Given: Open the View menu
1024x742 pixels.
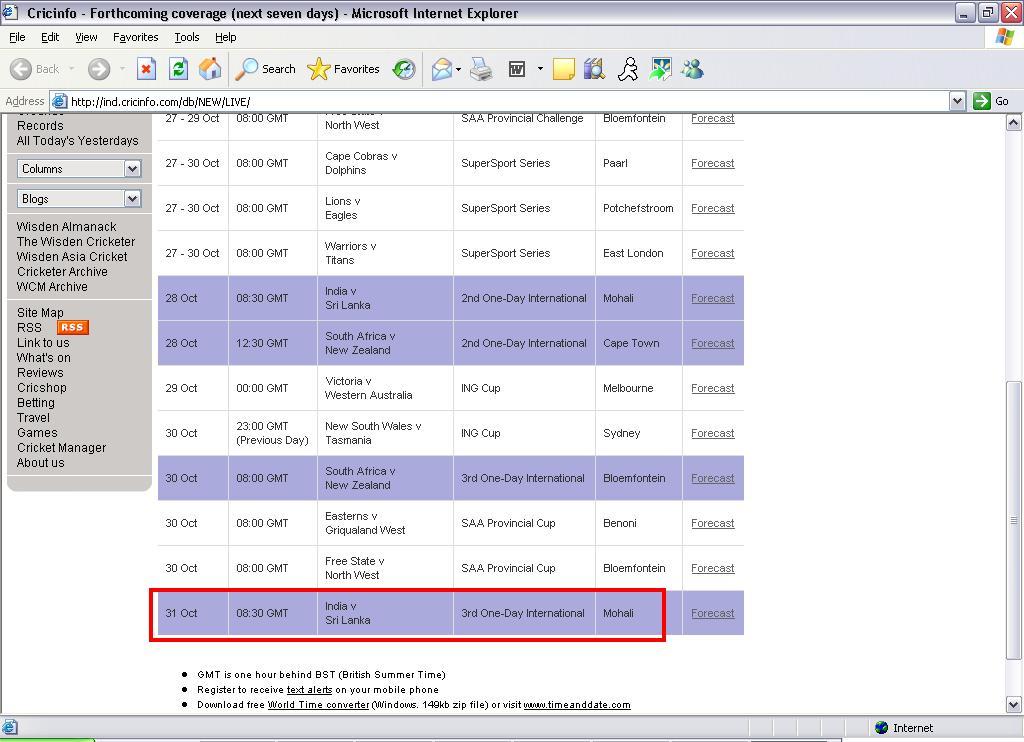Looking at the screenshot, I should tap(86, 37).
